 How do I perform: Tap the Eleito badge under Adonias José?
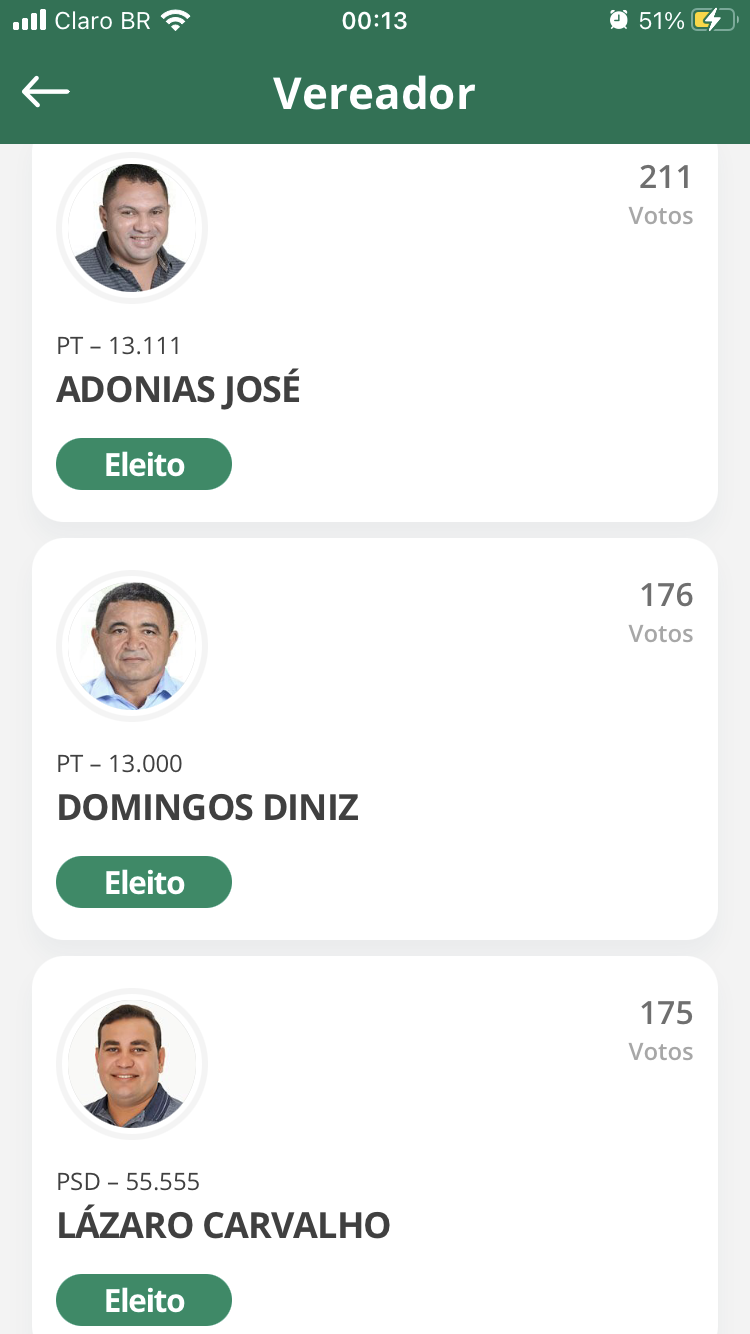click(144, 465)
